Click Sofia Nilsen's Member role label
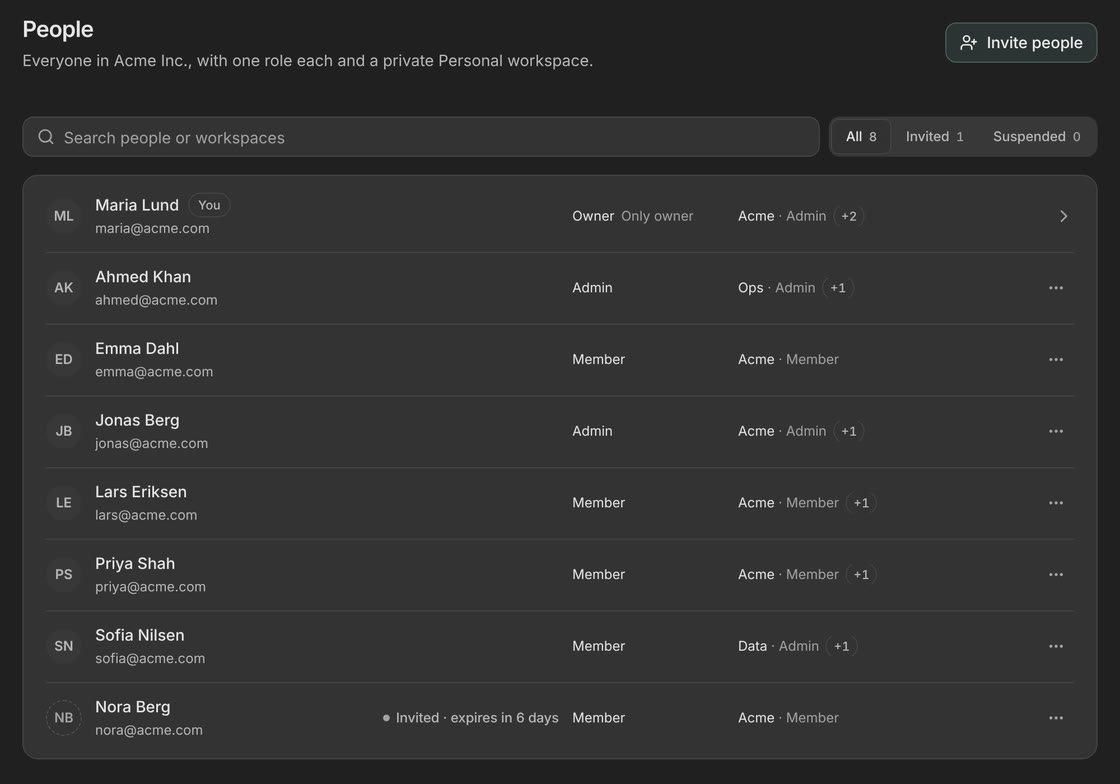 pyautogui.click(x=599, y=646)
